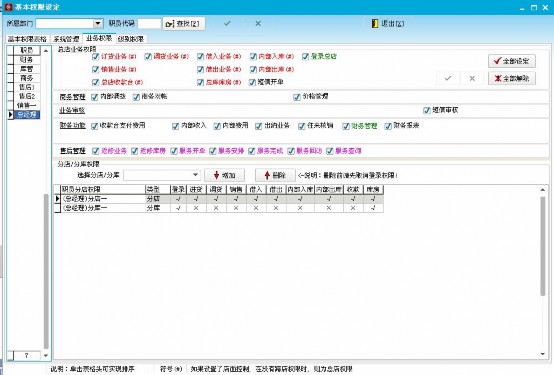The height and width of the screenshot is (375, 554).
Task: Click the 删除 delete button with up arrow
Action: pyautogui.click(x=275, y=175)
